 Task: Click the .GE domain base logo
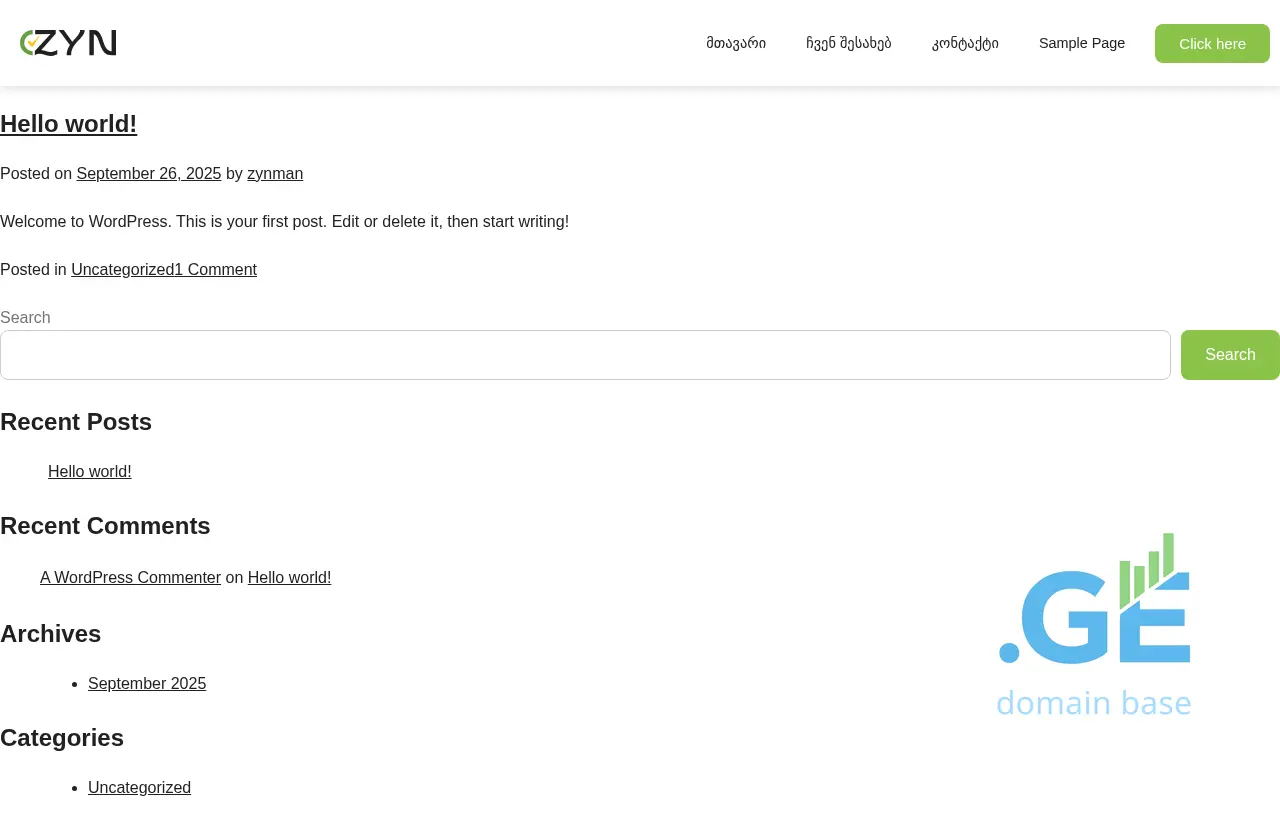[1094, 624]
